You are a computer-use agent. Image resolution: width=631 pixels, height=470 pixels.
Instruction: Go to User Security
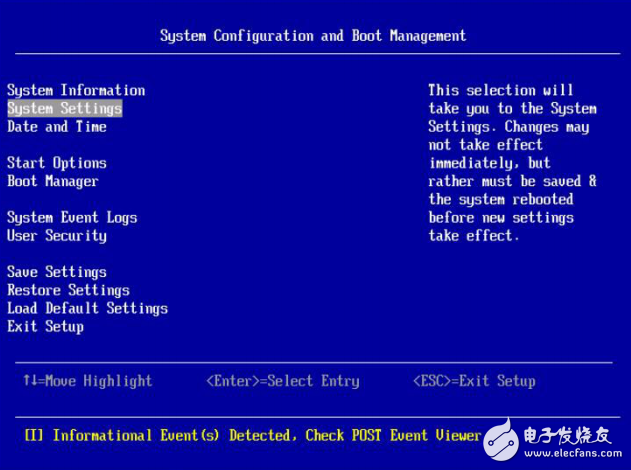56,236
